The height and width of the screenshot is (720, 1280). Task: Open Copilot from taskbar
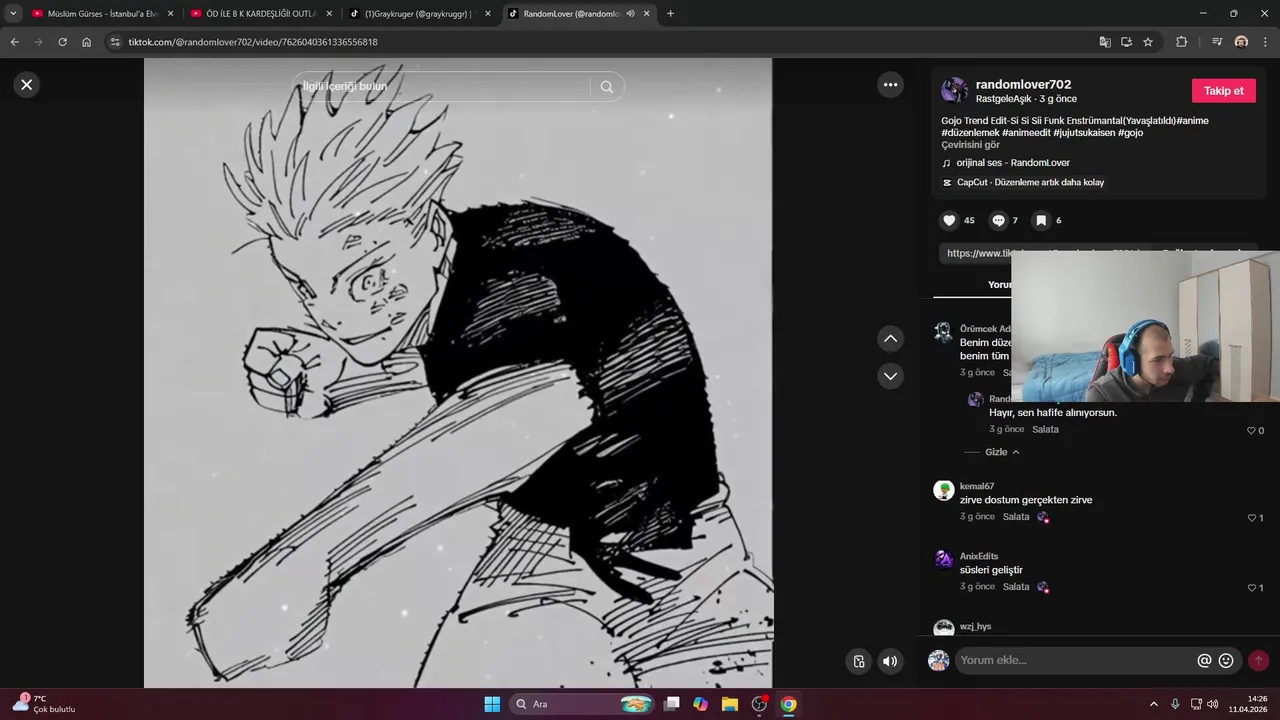pyautogui.click(x=701, y=704)
